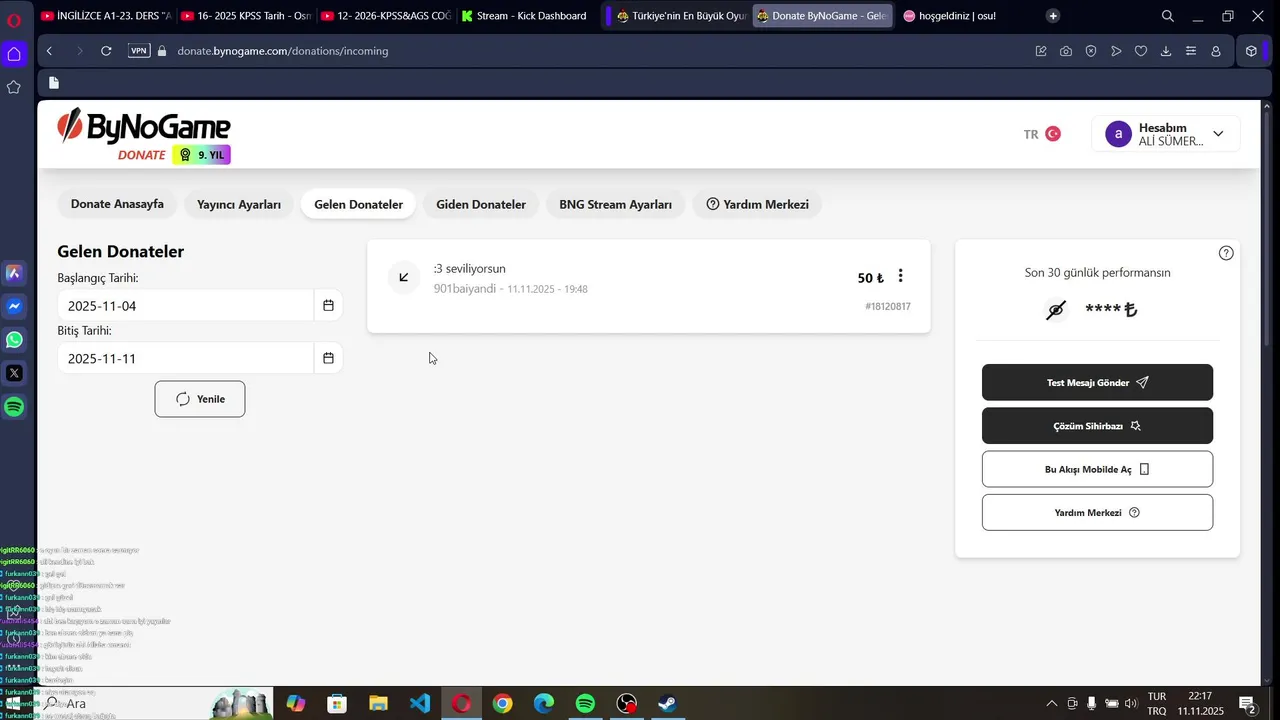This screenshot has width=1280, height=720.
Task: Open the ByNoGame Donate logo home
Action: (x=144, y=134)
